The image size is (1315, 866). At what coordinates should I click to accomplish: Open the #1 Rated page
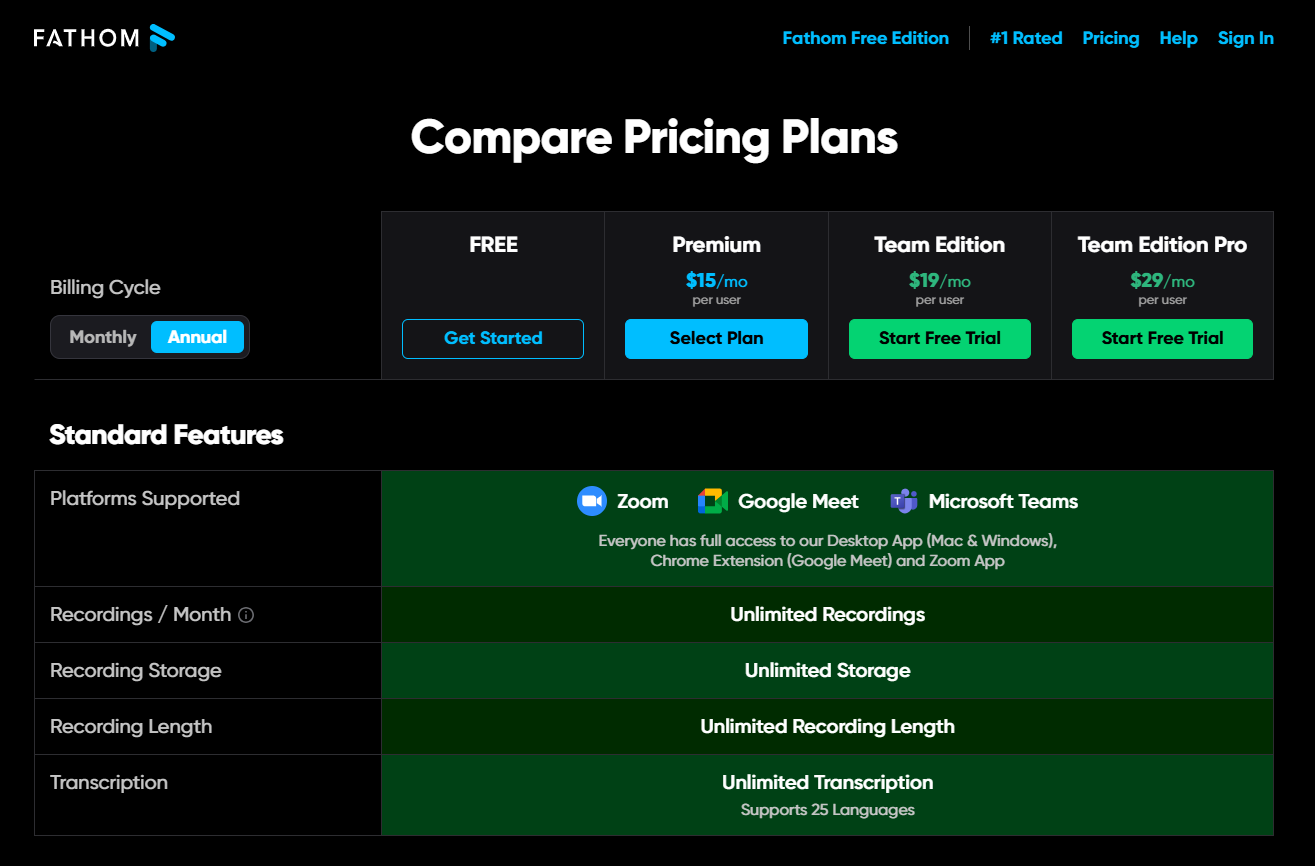coord(1026,38)
